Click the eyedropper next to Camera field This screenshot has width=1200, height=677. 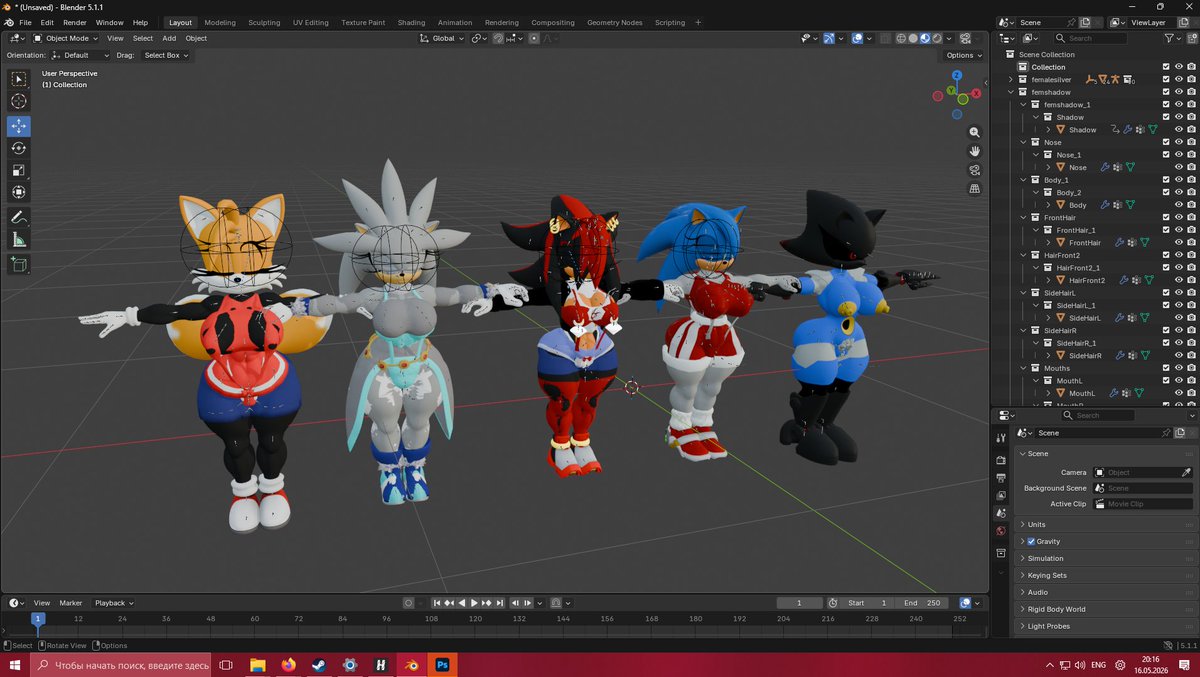click(x=1187, y=472)
